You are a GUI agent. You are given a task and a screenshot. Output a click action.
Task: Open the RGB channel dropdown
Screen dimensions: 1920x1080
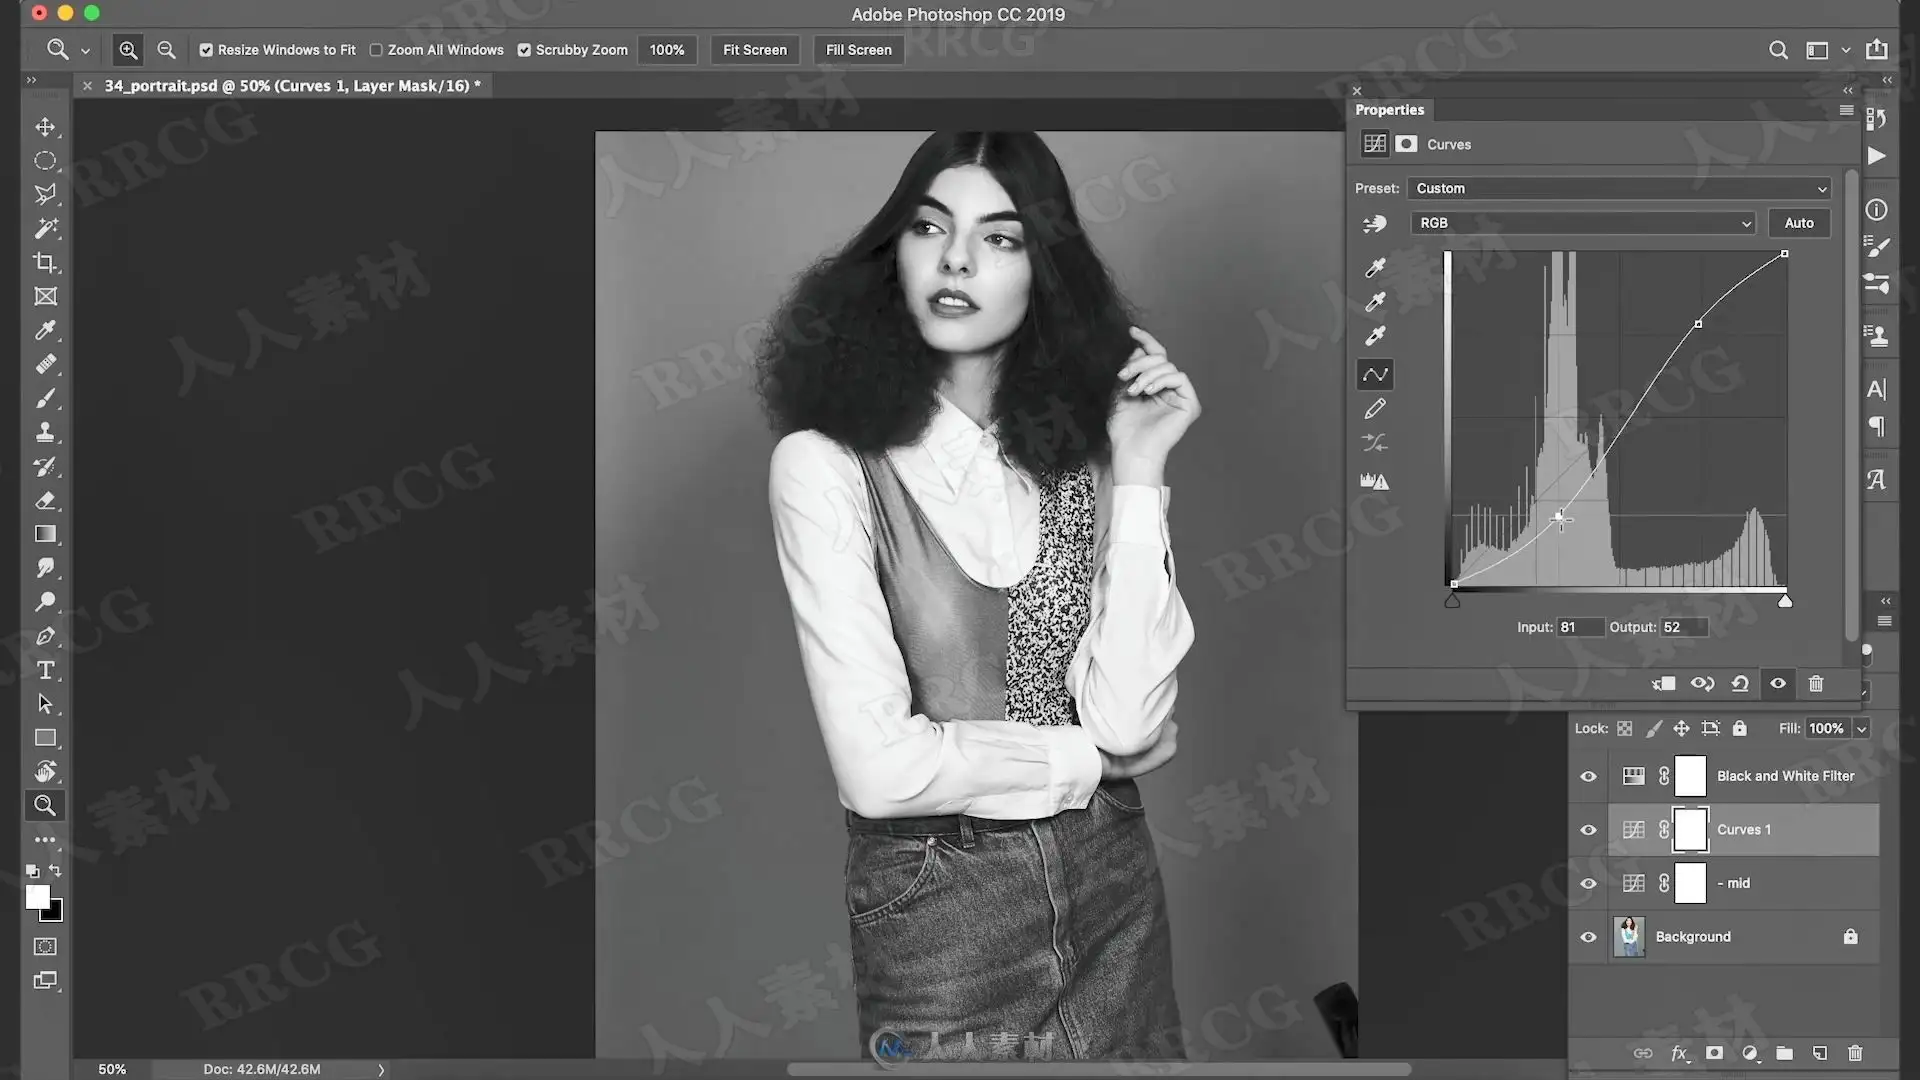pos(1583,223)
